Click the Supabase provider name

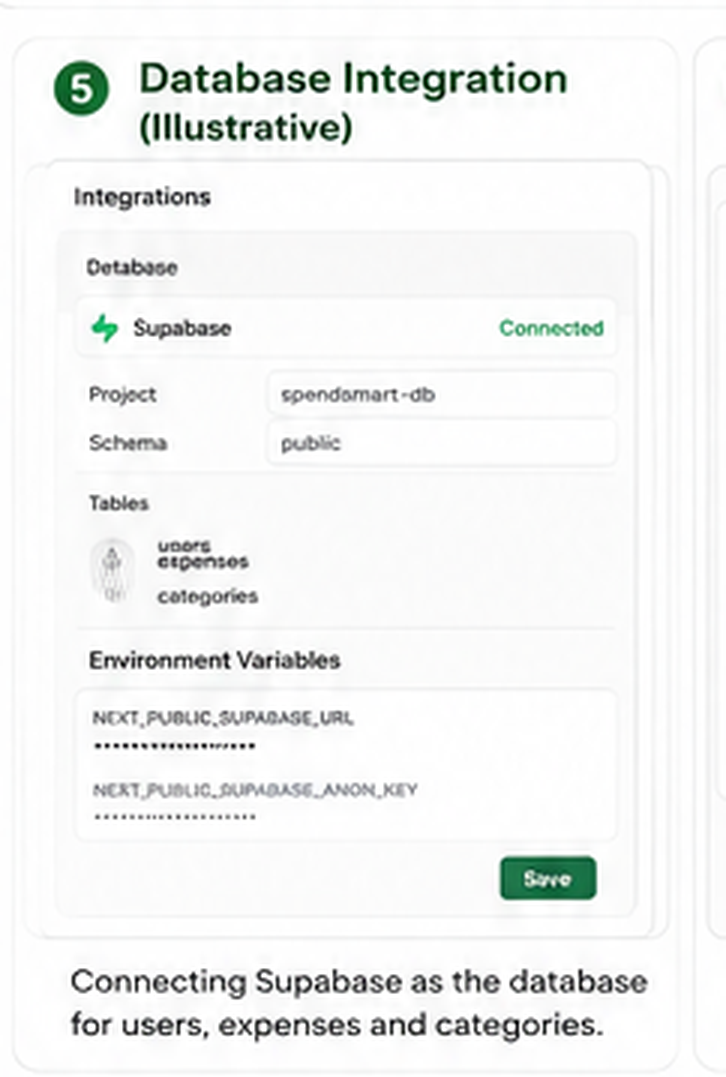[x=182, y=328]
